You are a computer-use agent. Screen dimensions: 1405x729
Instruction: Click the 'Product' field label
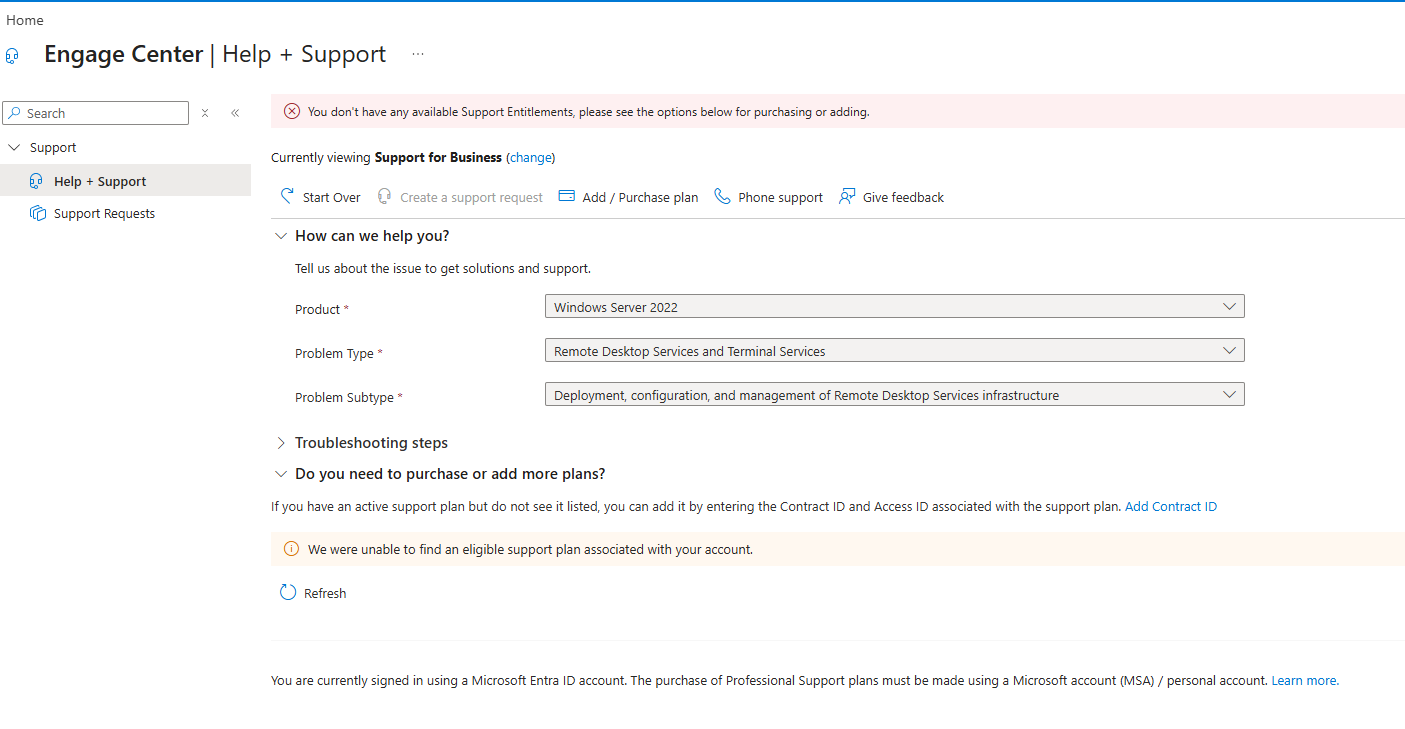[318, 309]
